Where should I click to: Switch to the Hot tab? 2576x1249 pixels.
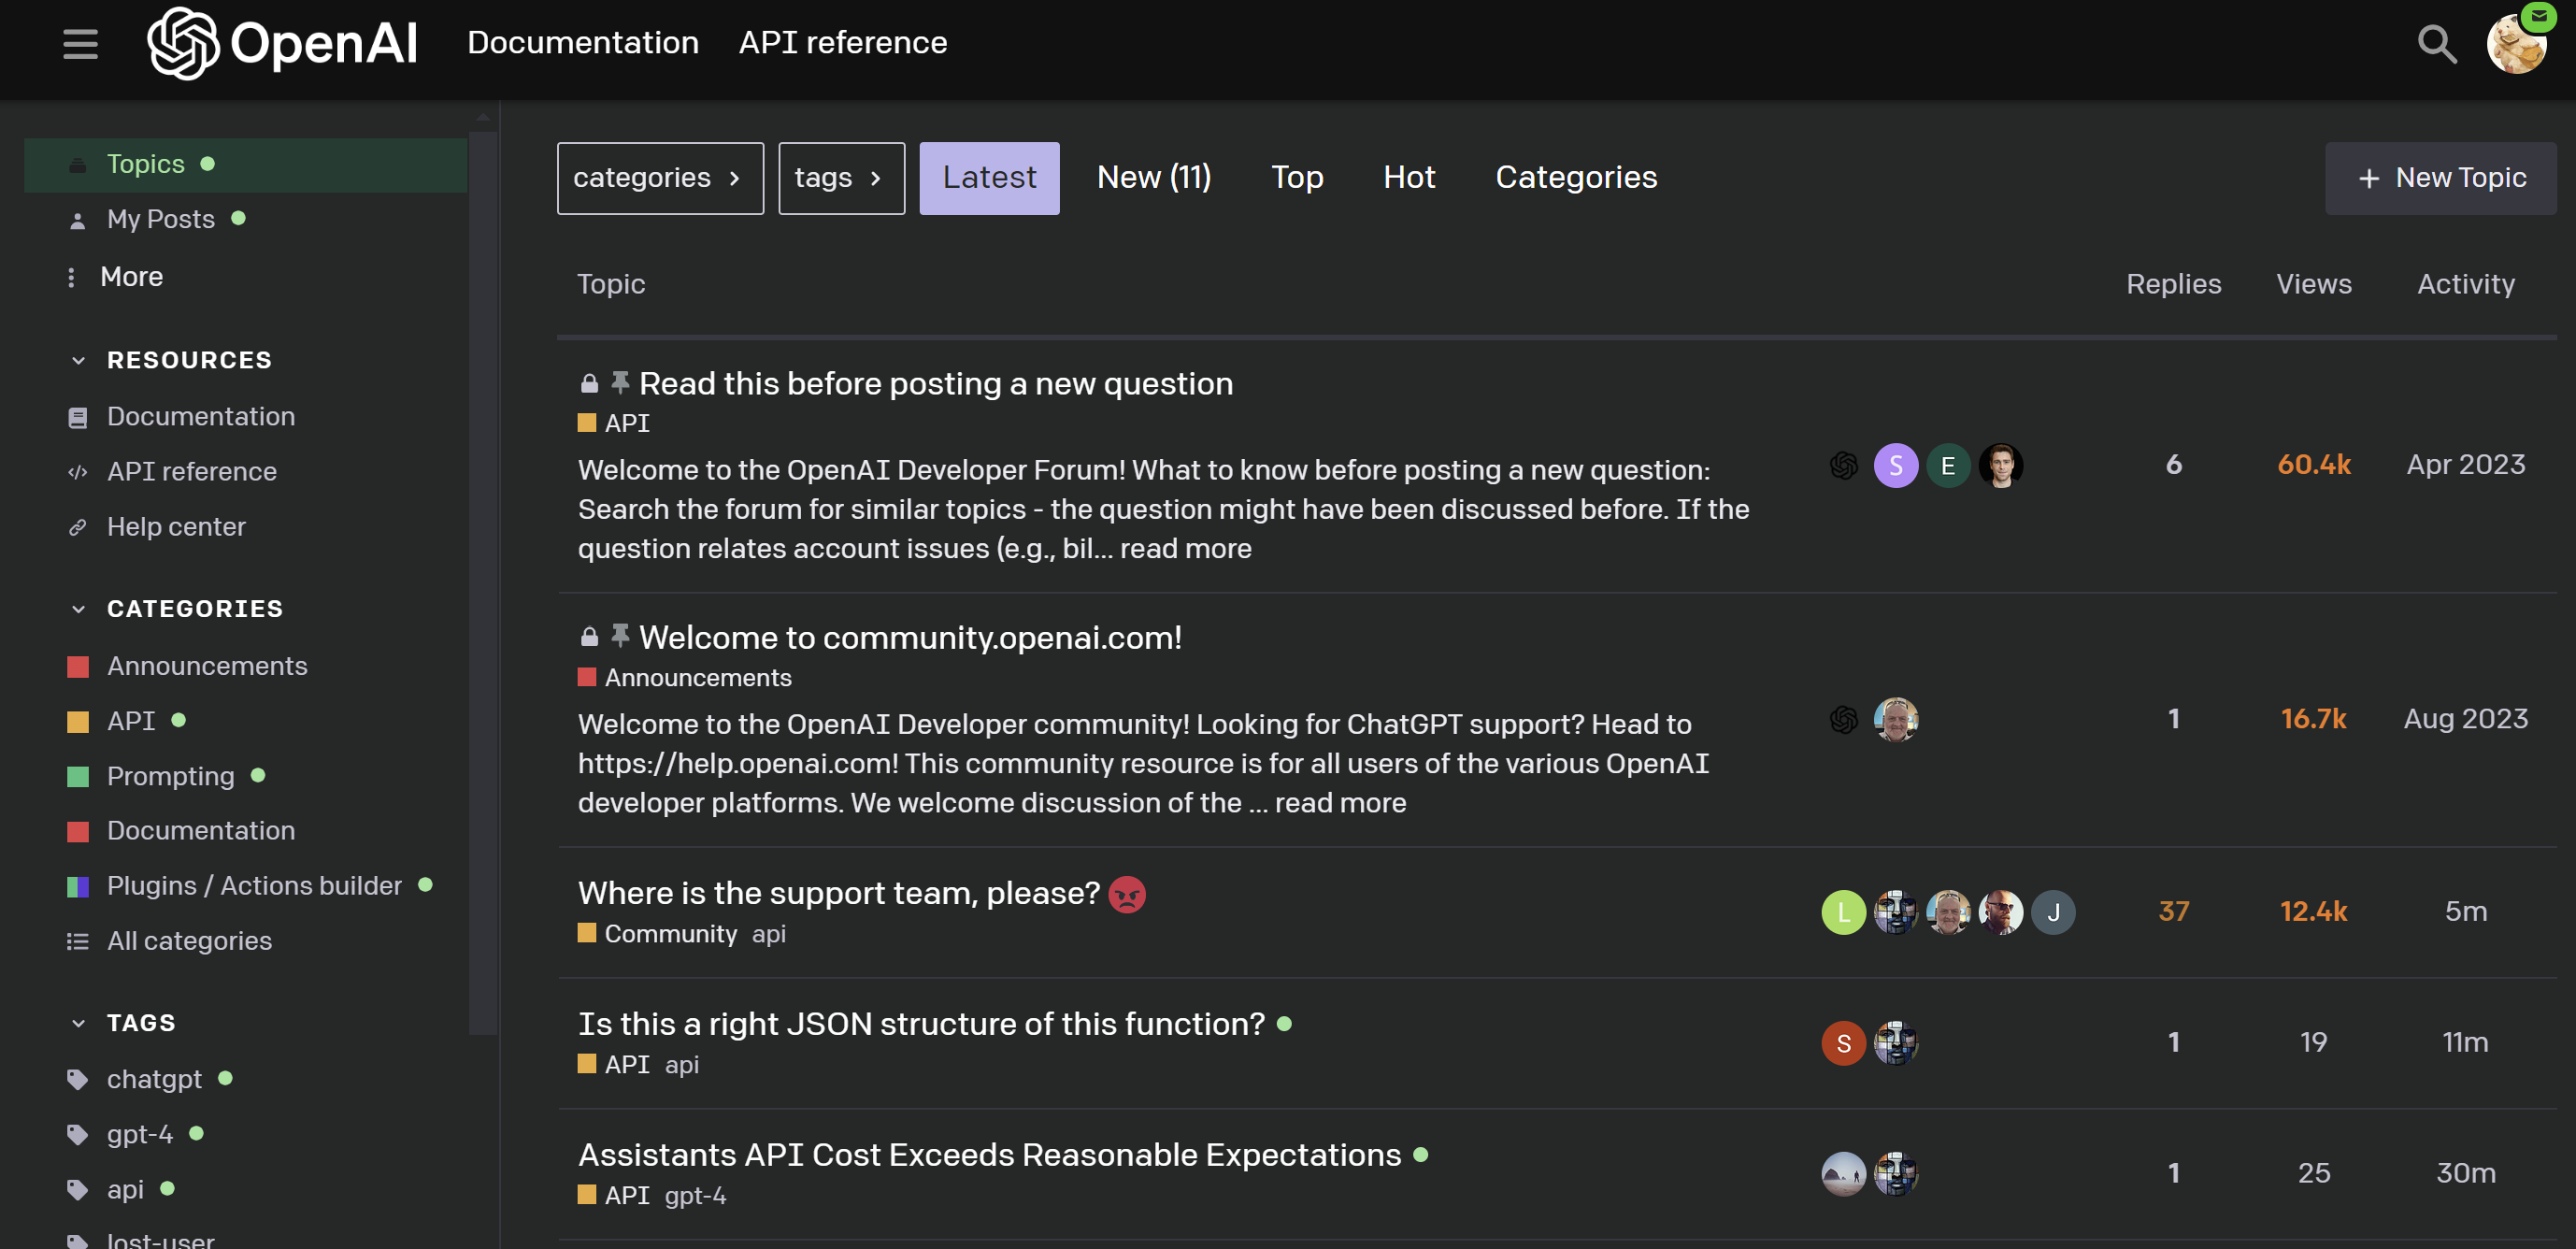click(x=1408, y=178)
